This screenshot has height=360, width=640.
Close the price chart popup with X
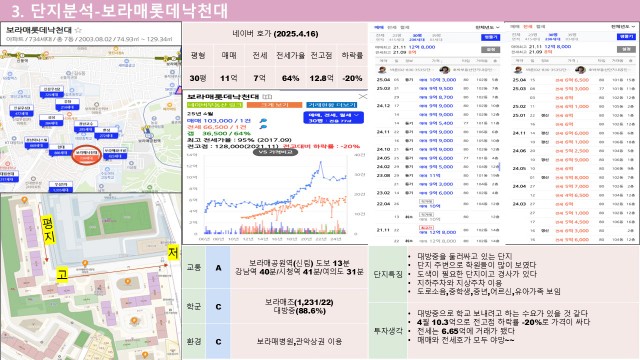pyautogui.click(x=362, y=97)
